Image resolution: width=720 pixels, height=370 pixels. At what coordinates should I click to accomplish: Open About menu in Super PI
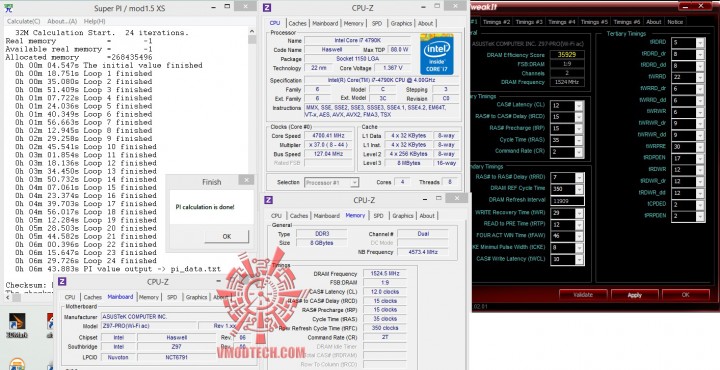[x=62, y=22]
